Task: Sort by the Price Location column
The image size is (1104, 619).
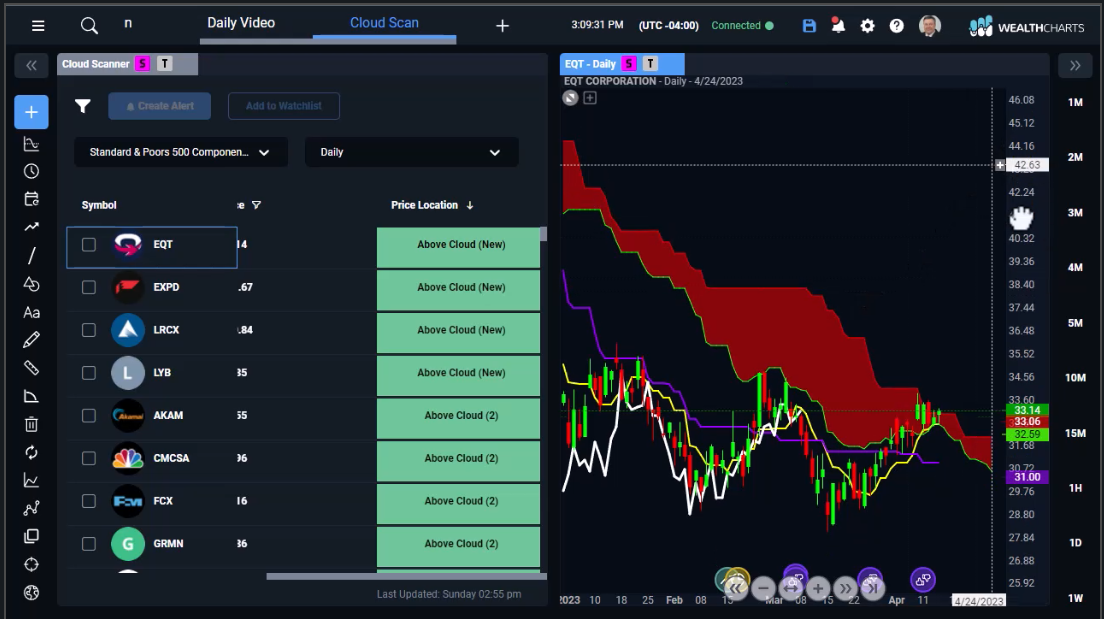Action: tap(432, 205)
